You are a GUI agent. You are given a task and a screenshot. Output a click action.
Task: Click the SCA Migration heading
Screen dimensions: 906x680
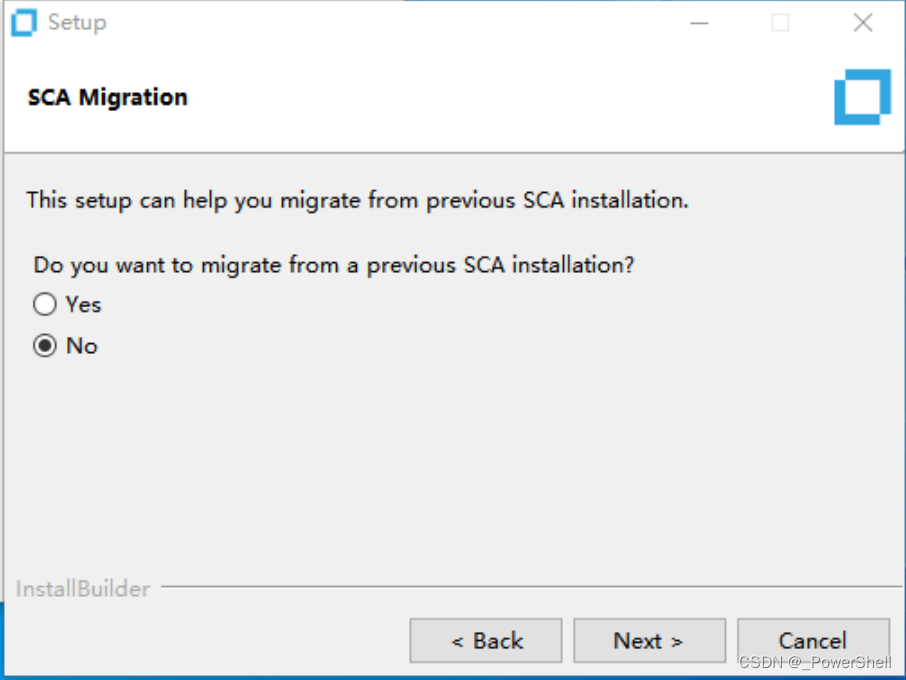pyautogui.click(x=108, y=98)
